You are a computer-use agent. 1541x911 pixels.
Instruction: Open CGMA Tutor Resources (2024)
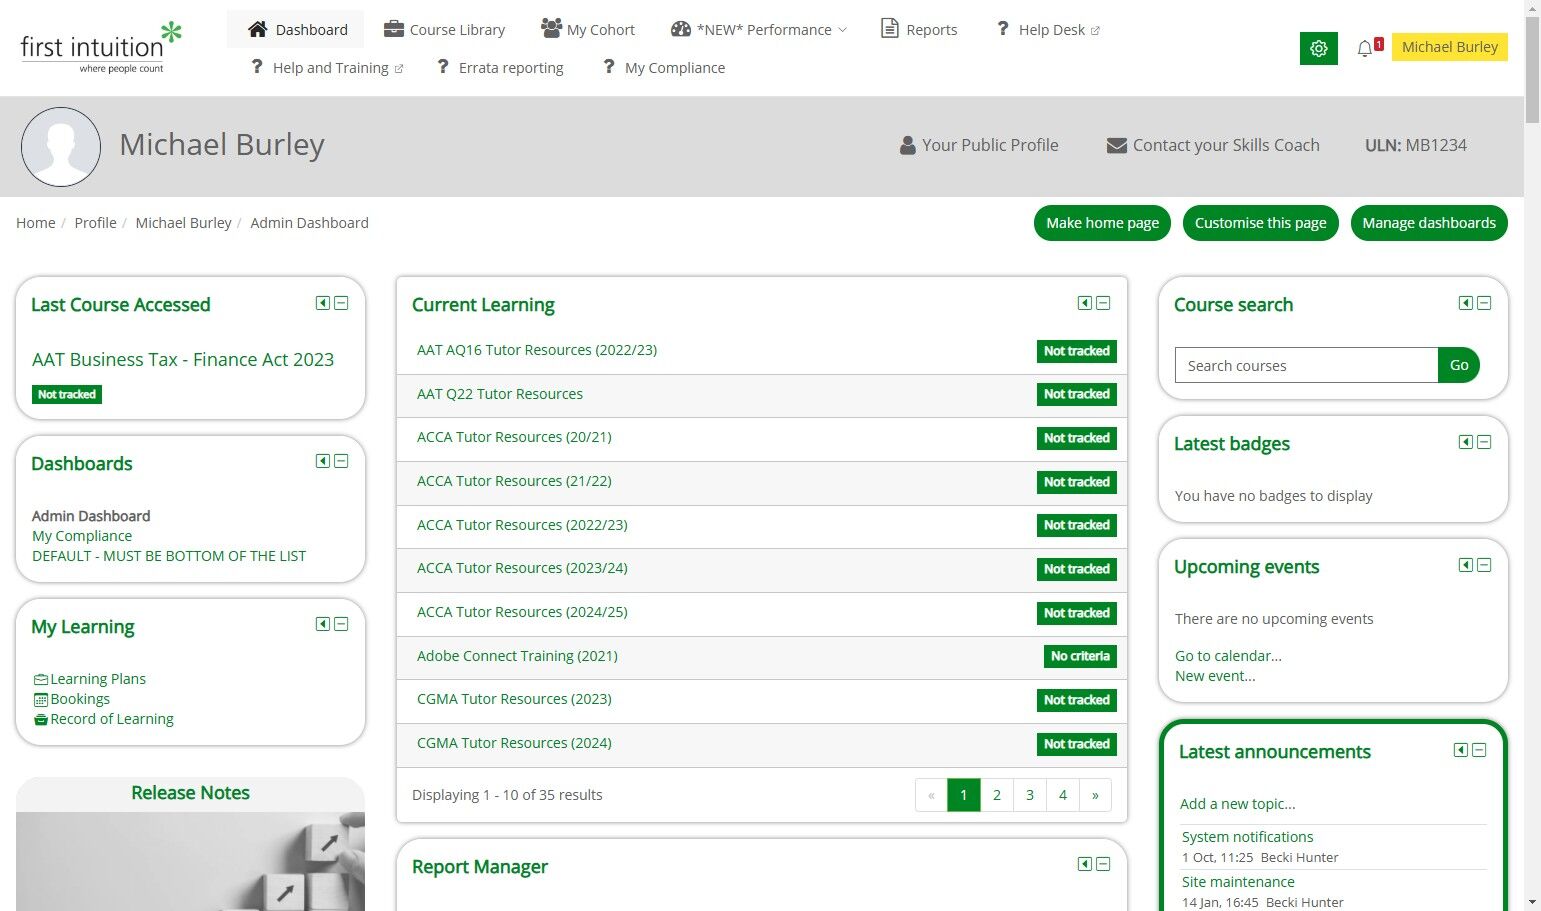[x=514, y=743]
